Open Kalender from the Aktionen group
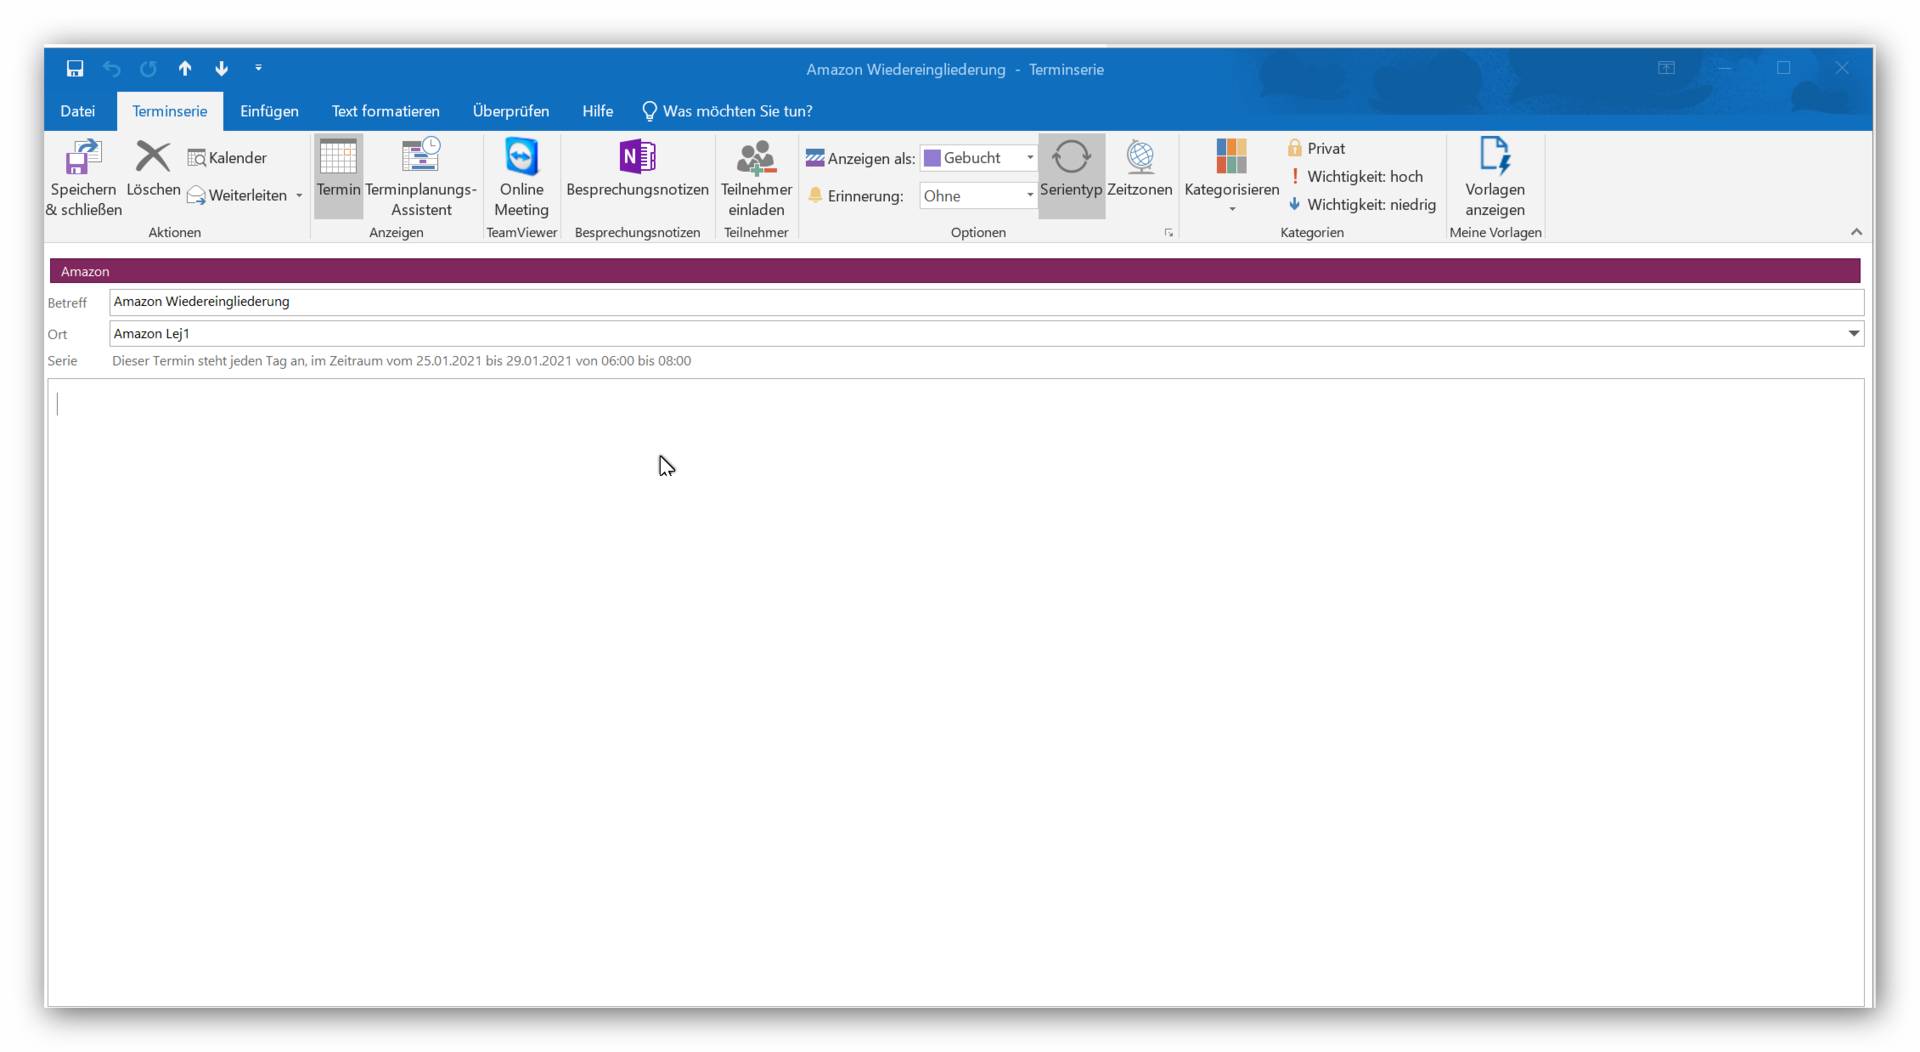 tap(227, 158)
